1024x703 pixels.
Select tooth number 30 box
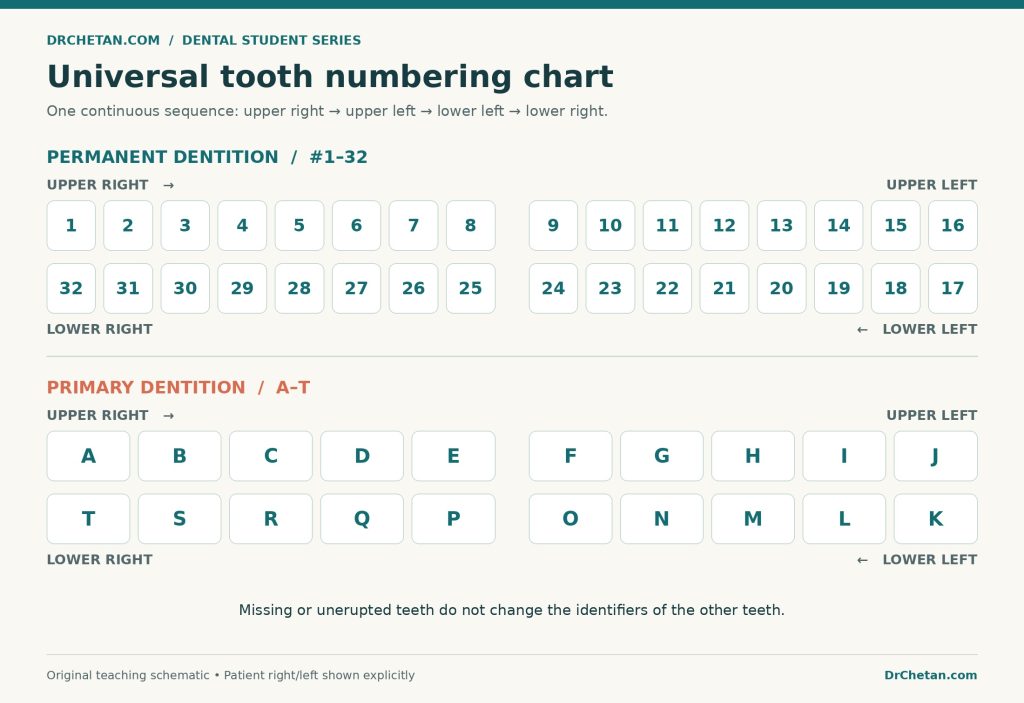[185, 288]
